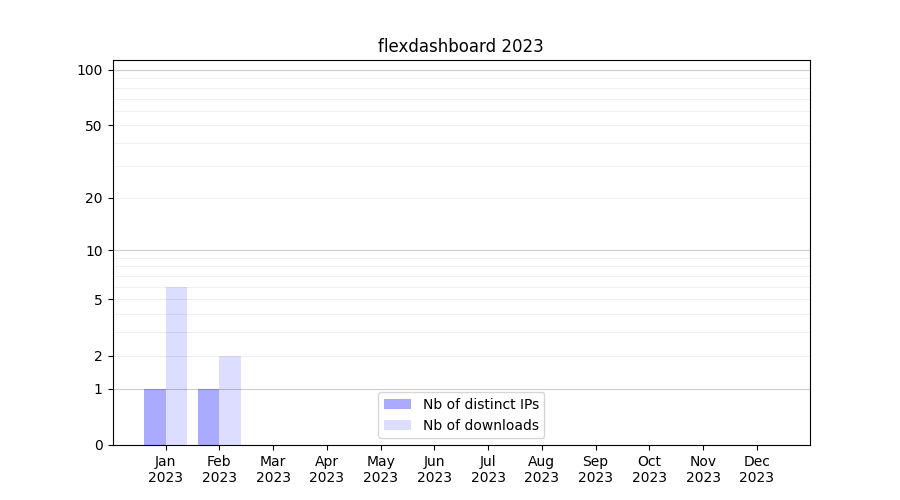This screenshot has width=900, height=500.
Task: Select the January distinct IPs bar
Action: coord(155,417)
